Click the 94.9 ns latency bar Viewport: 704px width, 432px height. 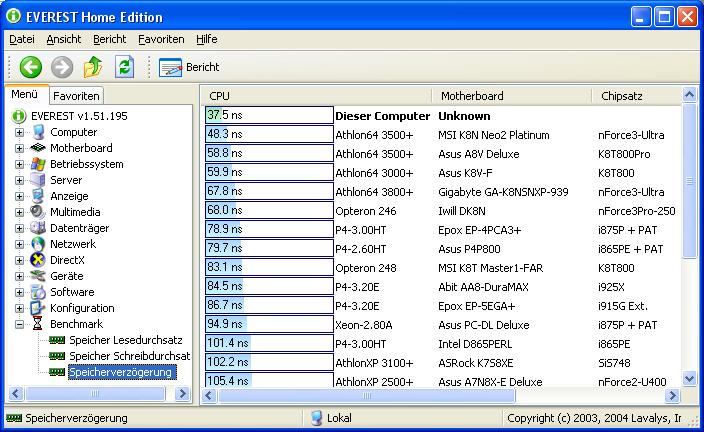tap(269, 324)
